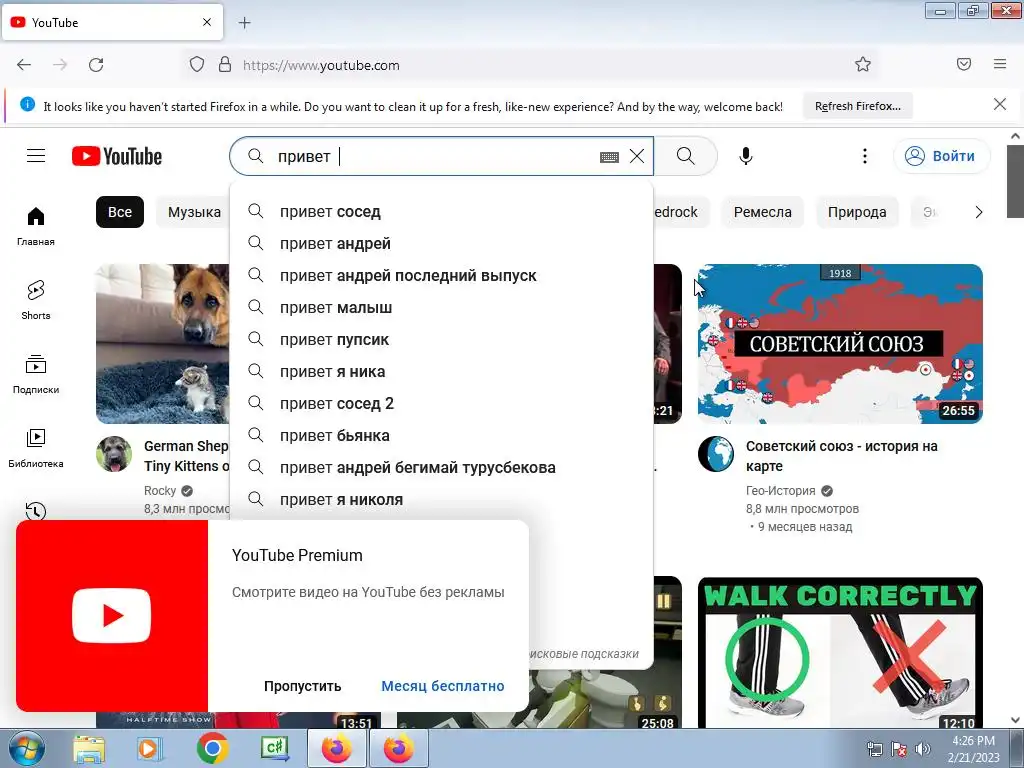Submit search with magnifier button
The height and width of the screenshot is (768, 1024).
pos(685,156)
